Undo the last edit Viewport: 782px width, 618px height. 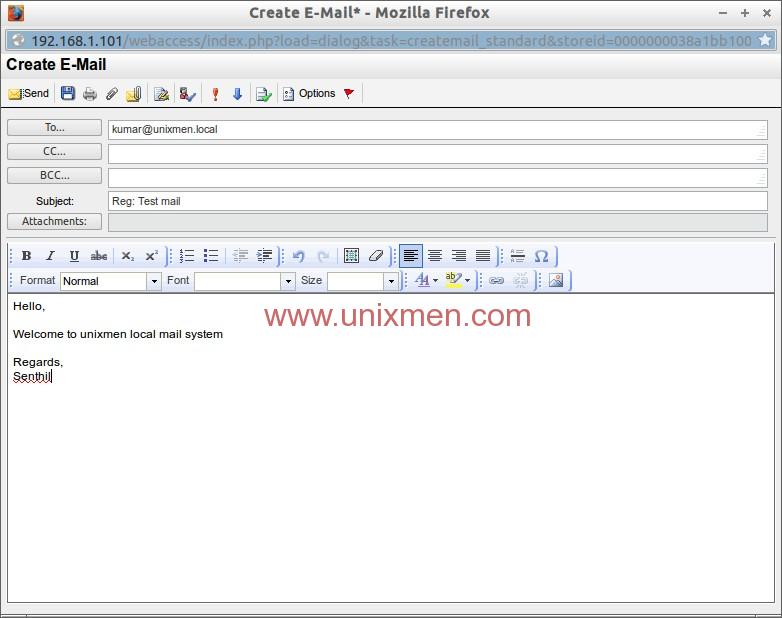298,256
